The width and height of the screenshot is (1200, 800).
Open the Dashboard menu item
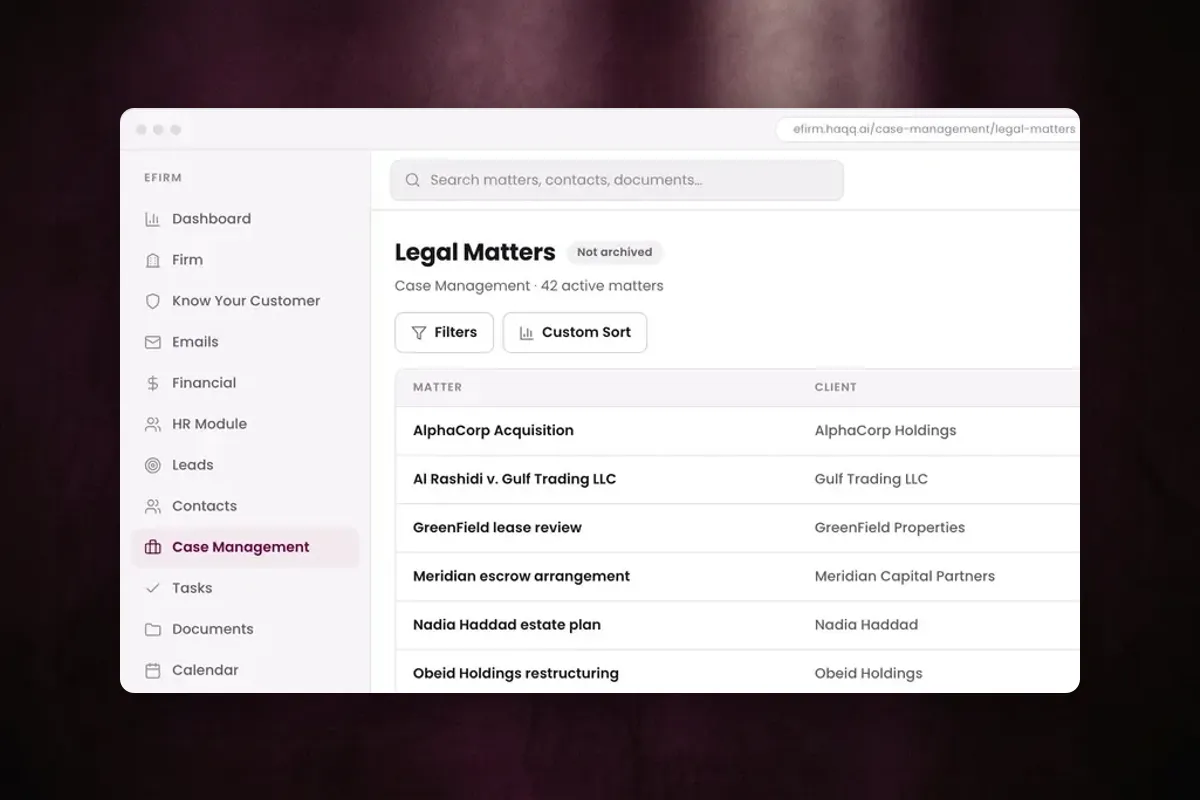click(x=245, y=219)
